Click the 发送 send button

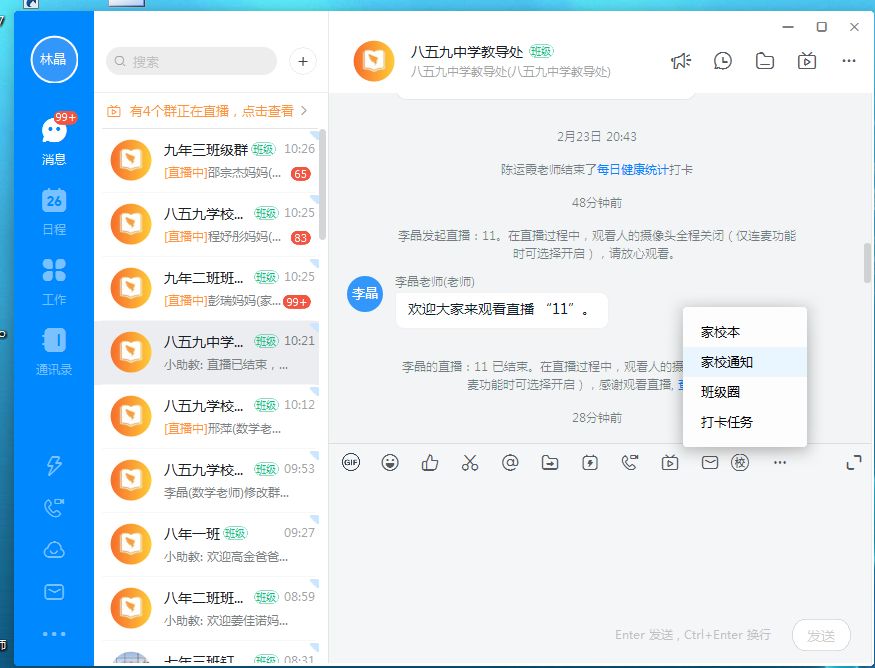pos(821,635)
